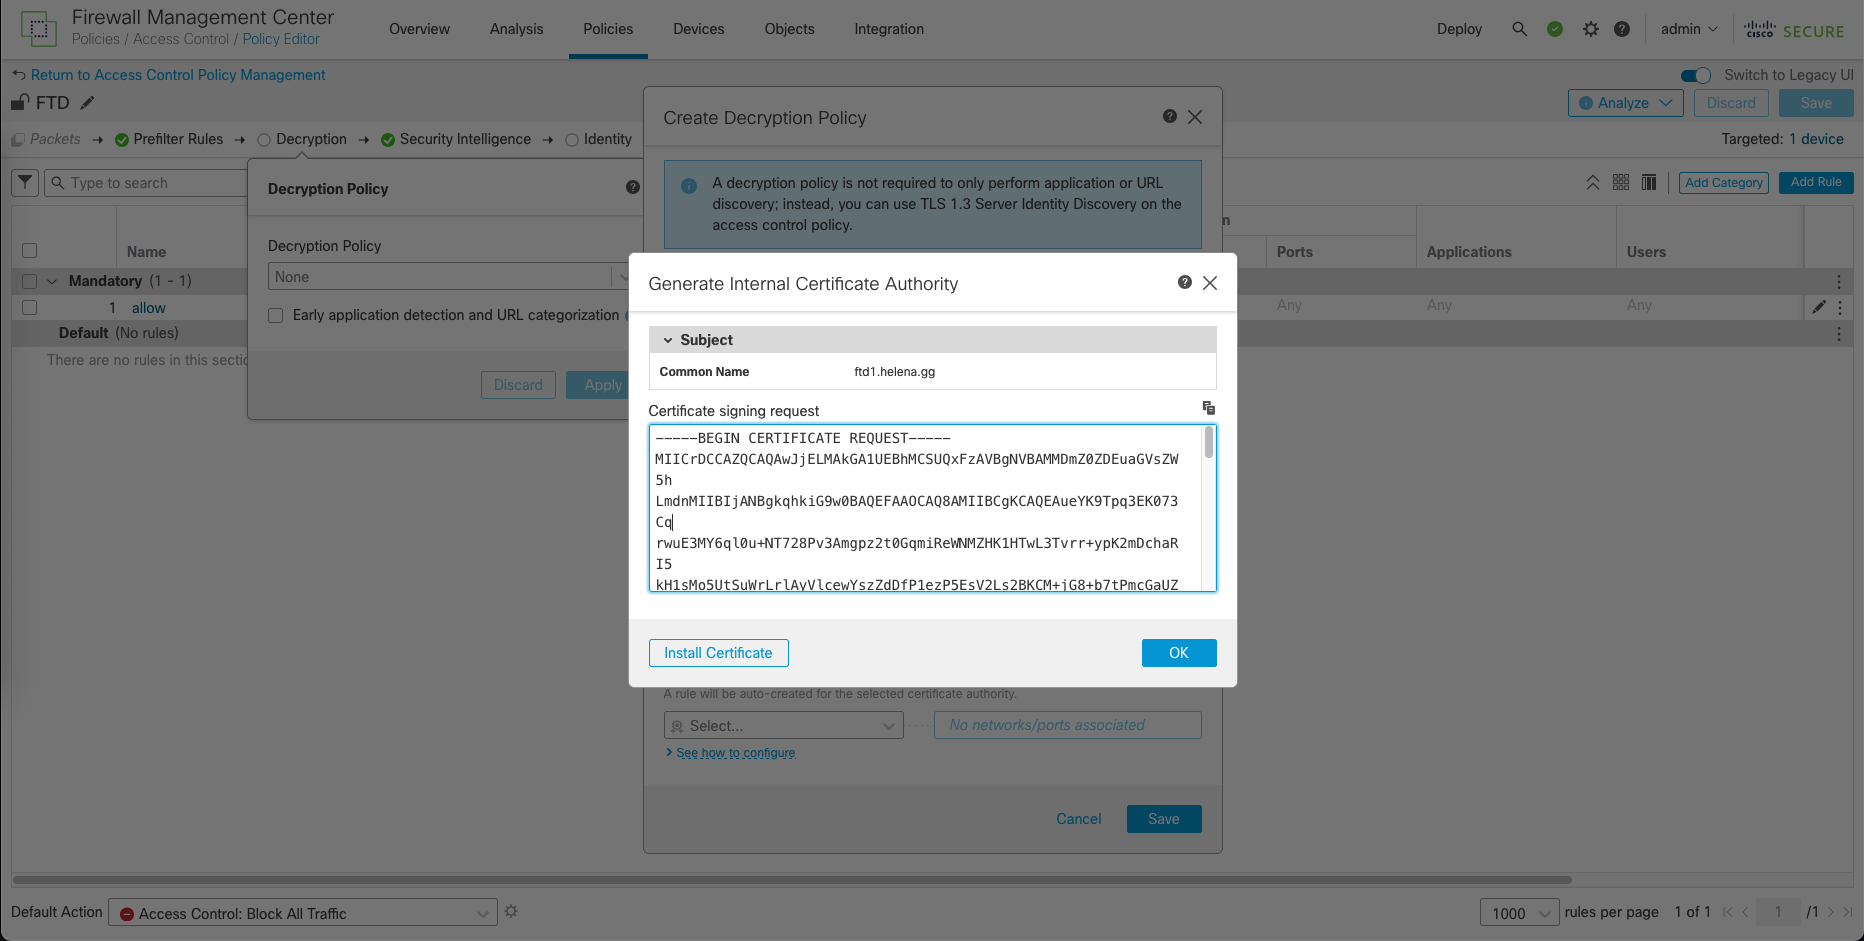Click the Type to search field
1864x941 pixels.
coord(150,183)
